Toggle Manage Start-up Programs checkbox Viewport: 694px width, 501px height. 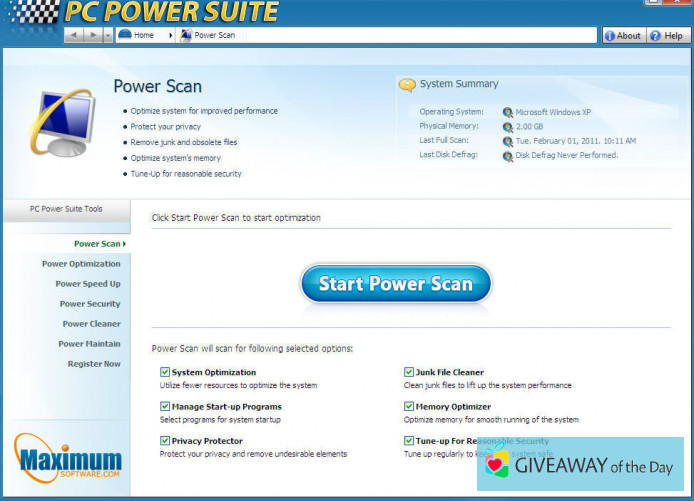(165, 407)
